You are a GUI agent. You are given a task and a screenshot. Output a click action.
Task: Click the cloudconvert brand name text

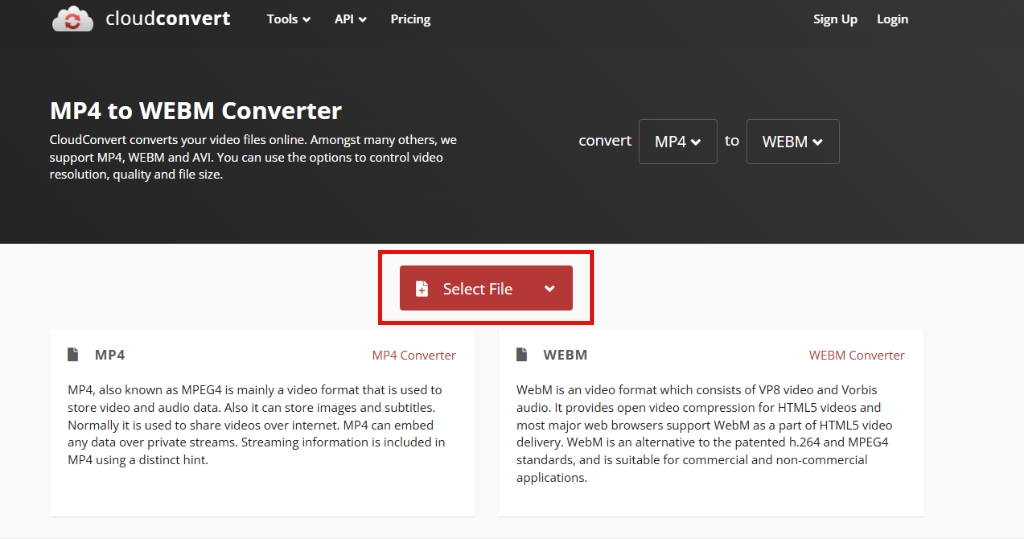[168, 19]
